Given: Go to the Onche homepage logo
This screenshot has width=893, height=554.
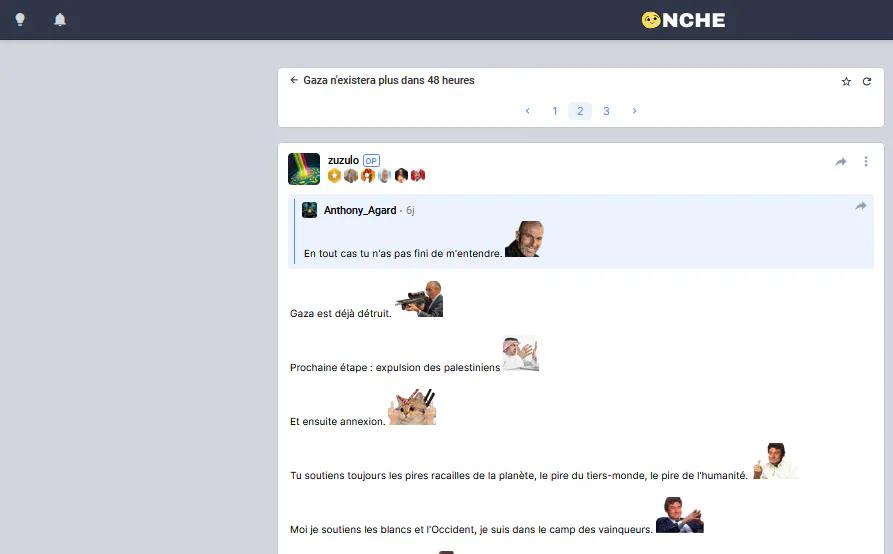Looking at the screenshot, I should (x=683, y=20).
